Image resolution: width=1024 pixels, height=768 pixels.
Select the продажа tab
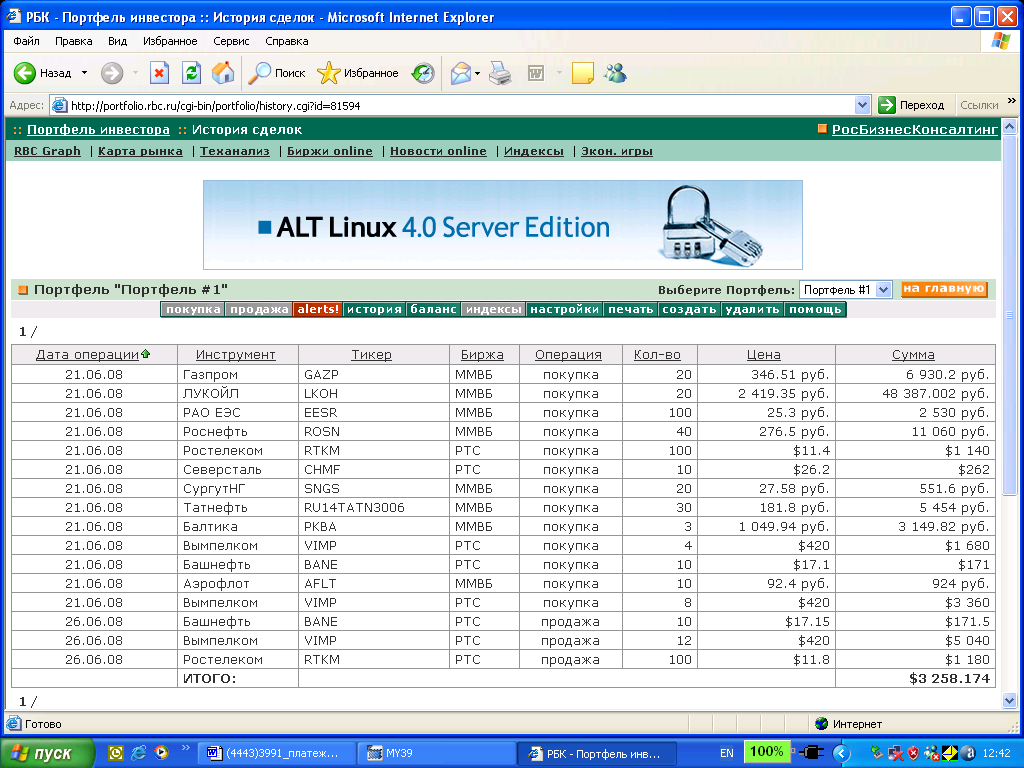point(259,310)
